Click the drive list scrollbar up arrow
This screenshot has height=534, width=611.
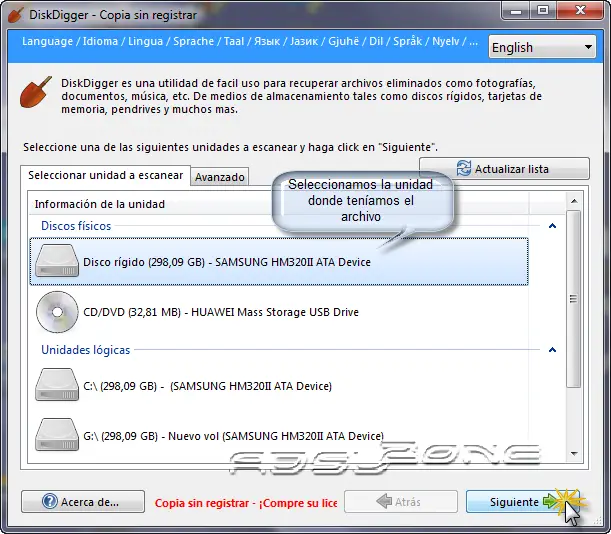[574, 201]
